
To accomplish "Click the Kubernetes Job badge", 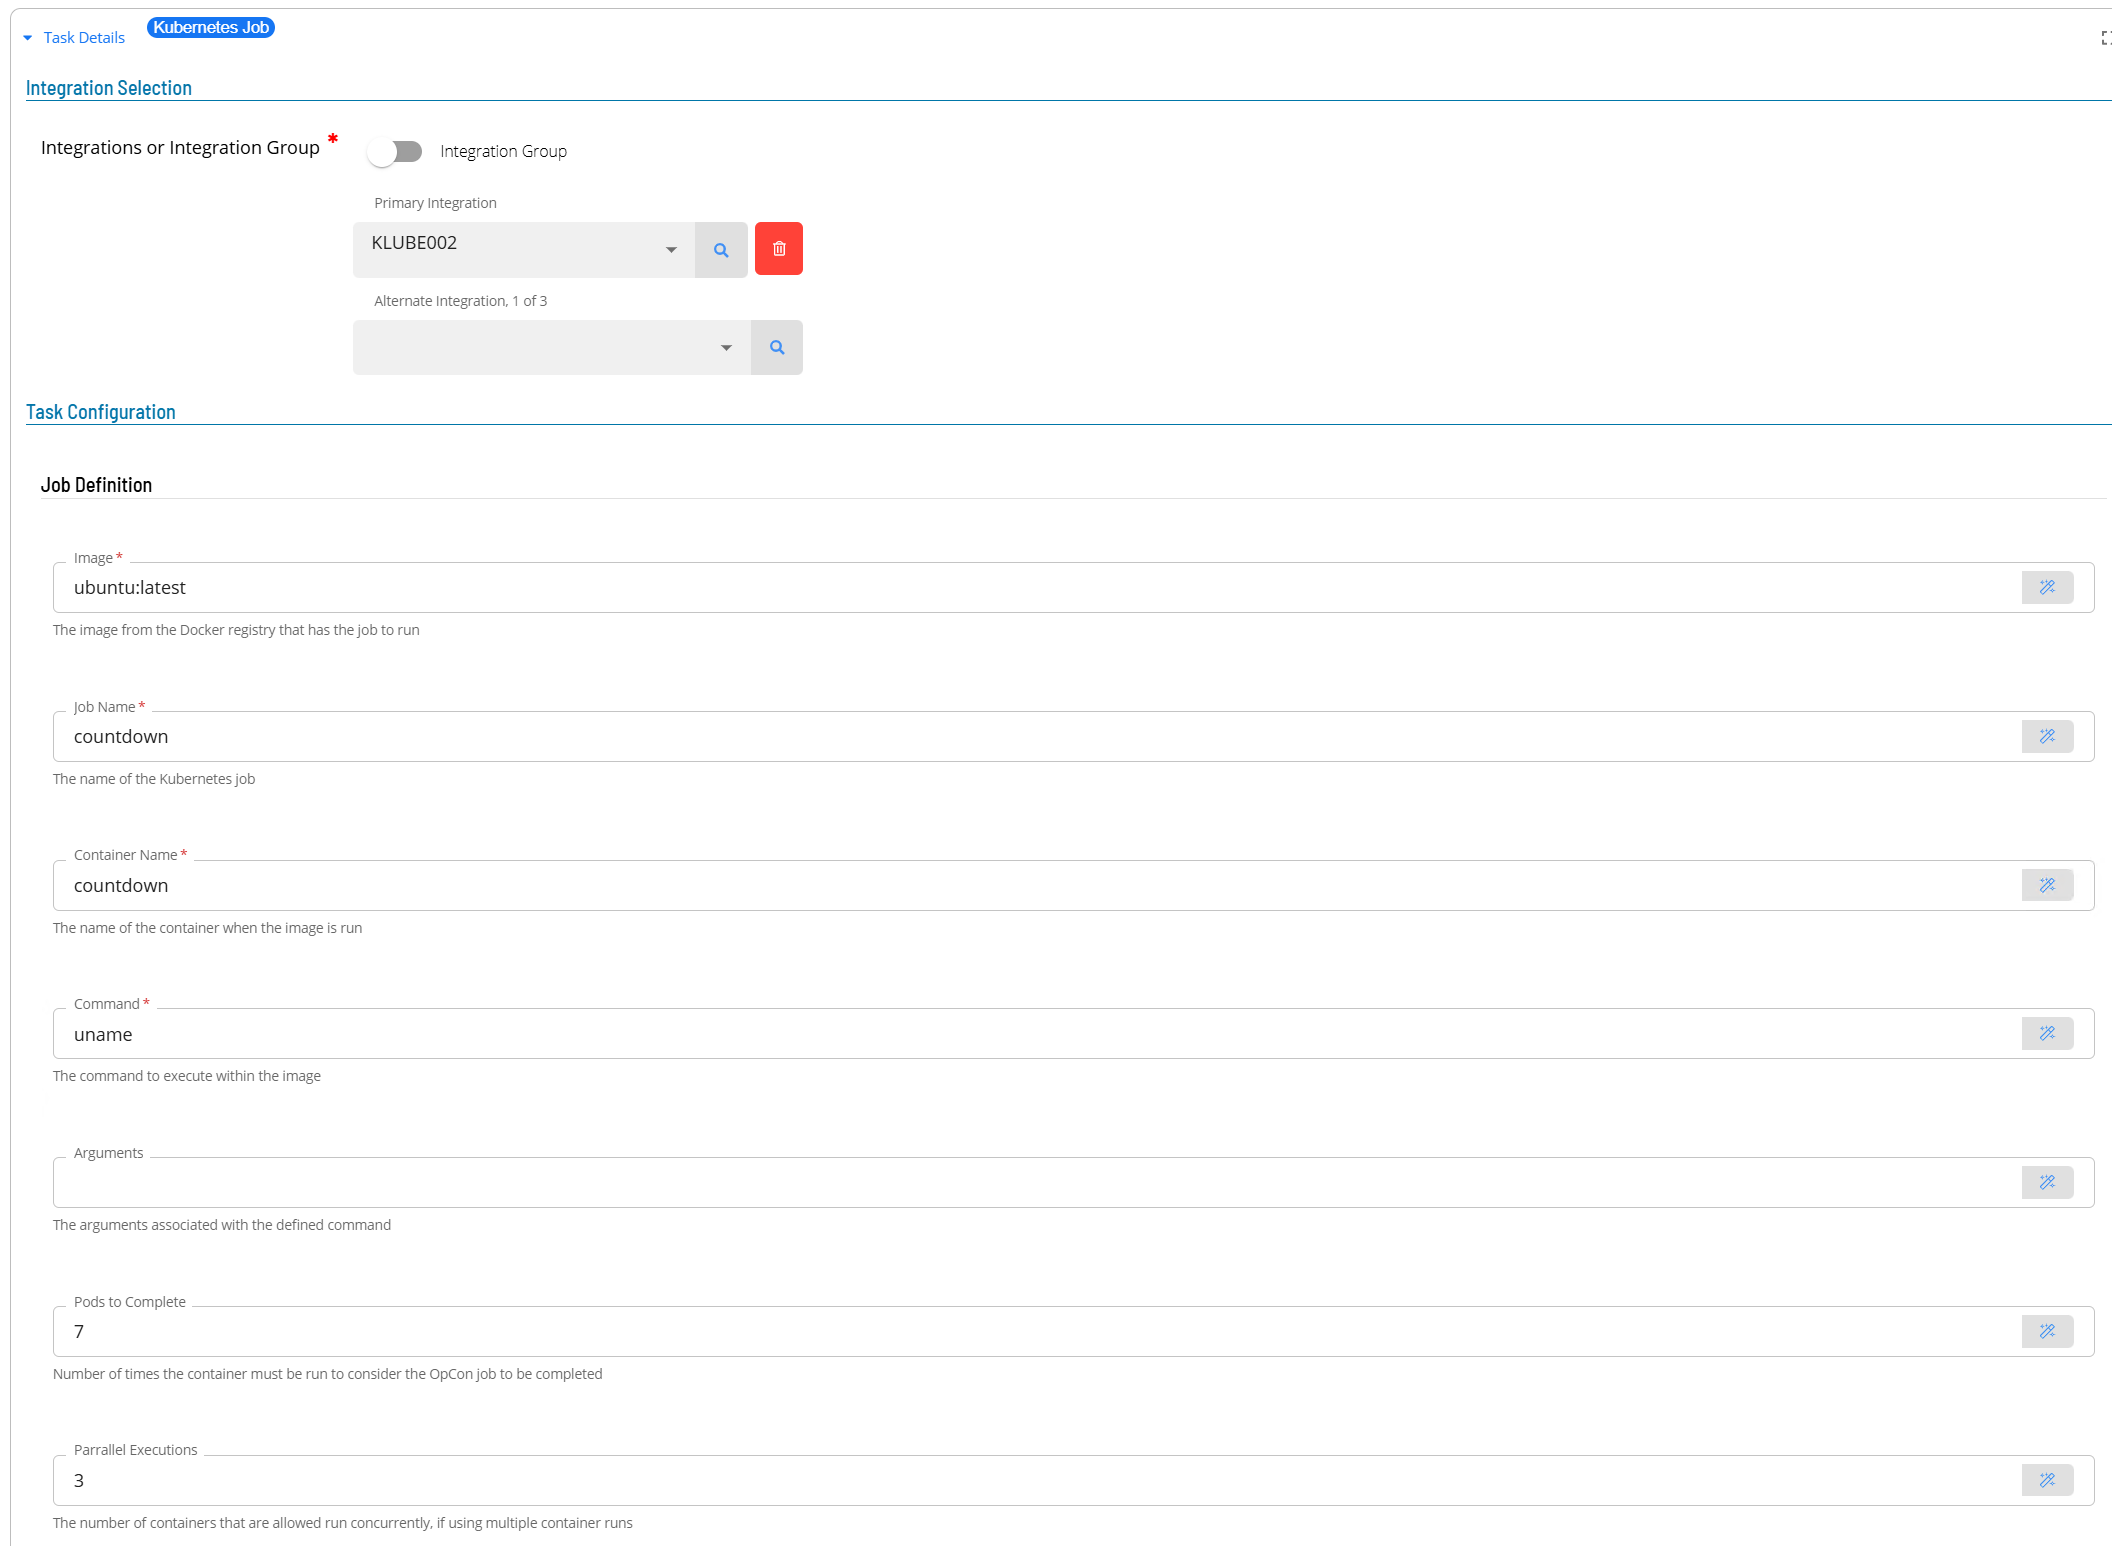I will point(211,28).
